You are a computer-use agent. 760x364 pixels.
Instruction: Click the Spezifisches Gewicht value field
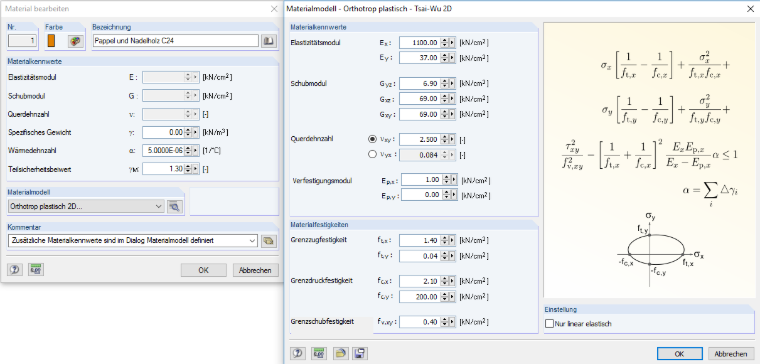pos(163,132)
